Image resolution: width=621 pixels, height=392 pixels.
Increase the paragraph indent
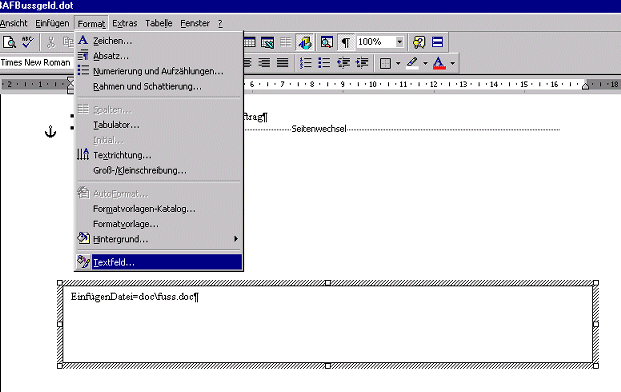pyautogui.click(x=362, y=63)
